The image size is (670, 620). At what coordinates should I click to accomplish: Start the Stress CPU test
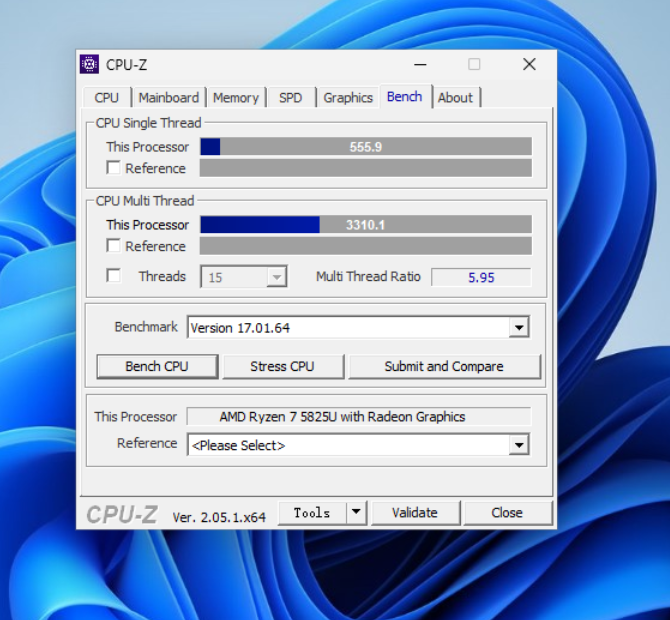coord(283,366)
